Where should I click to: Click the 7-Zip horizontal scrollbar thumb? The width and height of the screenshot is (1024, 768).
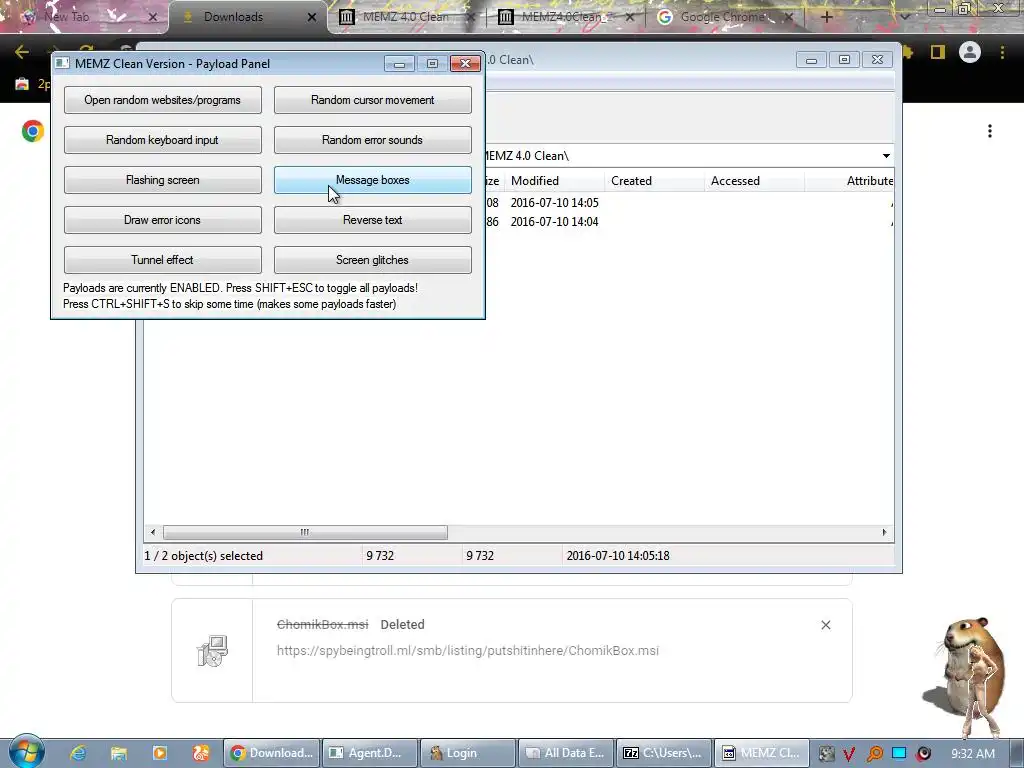[305, 532]
